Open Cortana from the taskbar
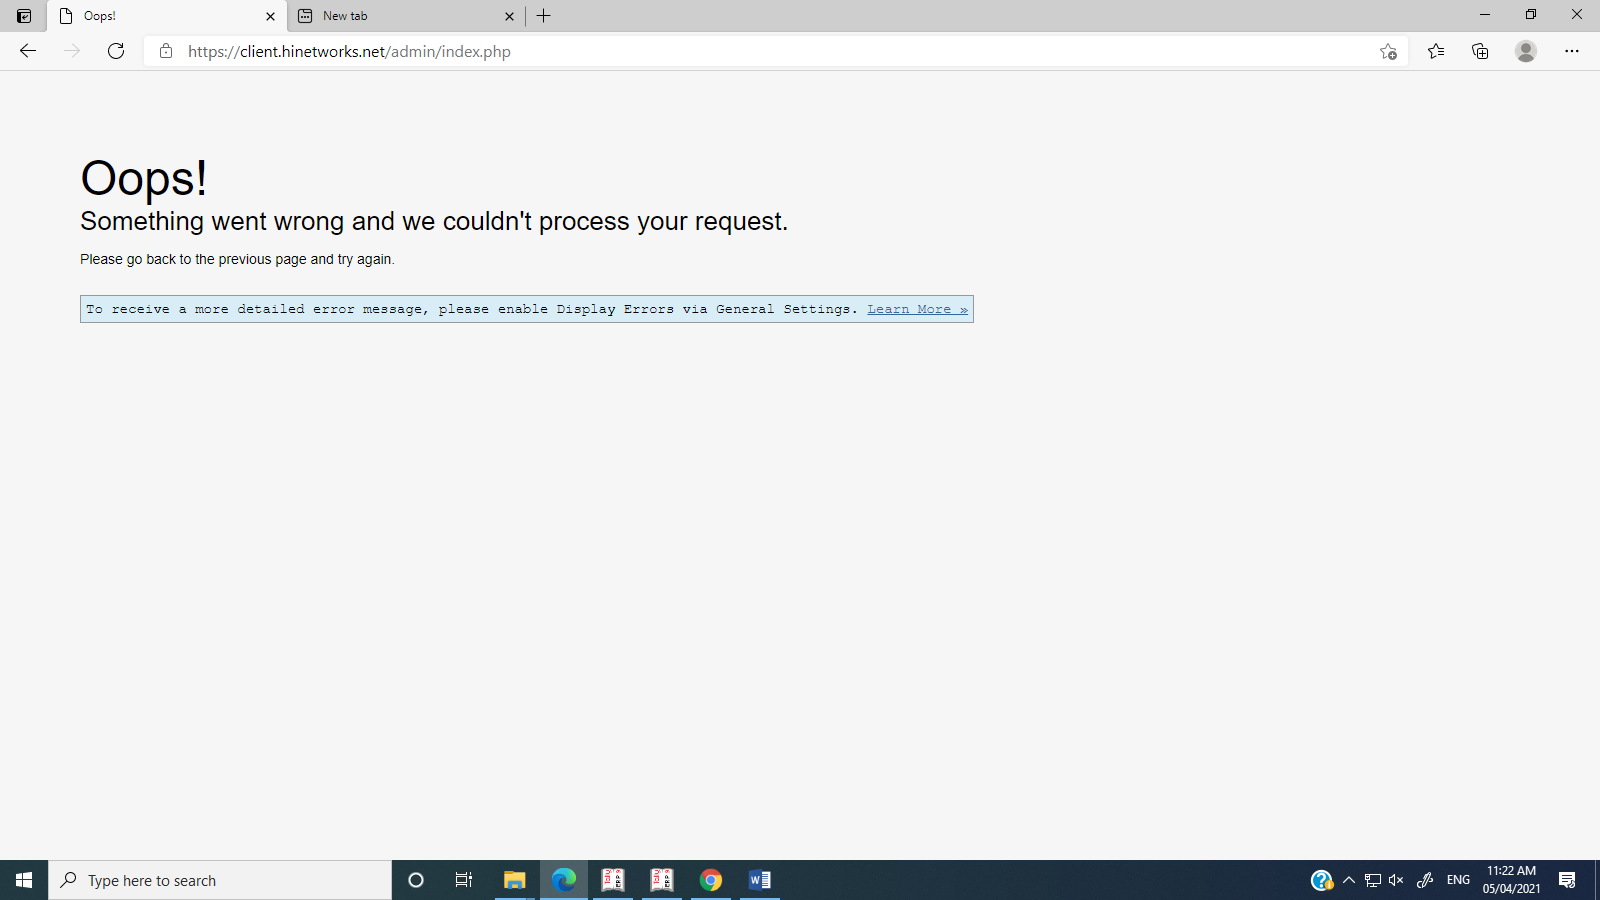The image size is (1600, 900). [x=415, y=880]
